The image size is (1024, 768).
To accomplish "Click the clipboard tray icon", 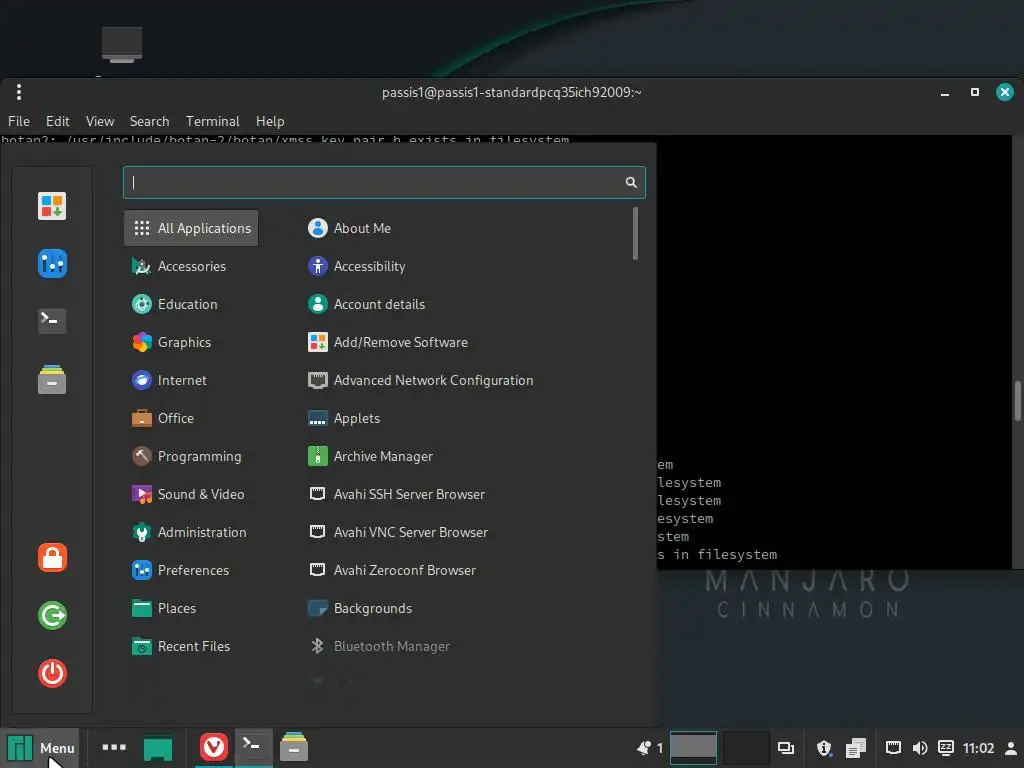I will [x=856, y=748].
